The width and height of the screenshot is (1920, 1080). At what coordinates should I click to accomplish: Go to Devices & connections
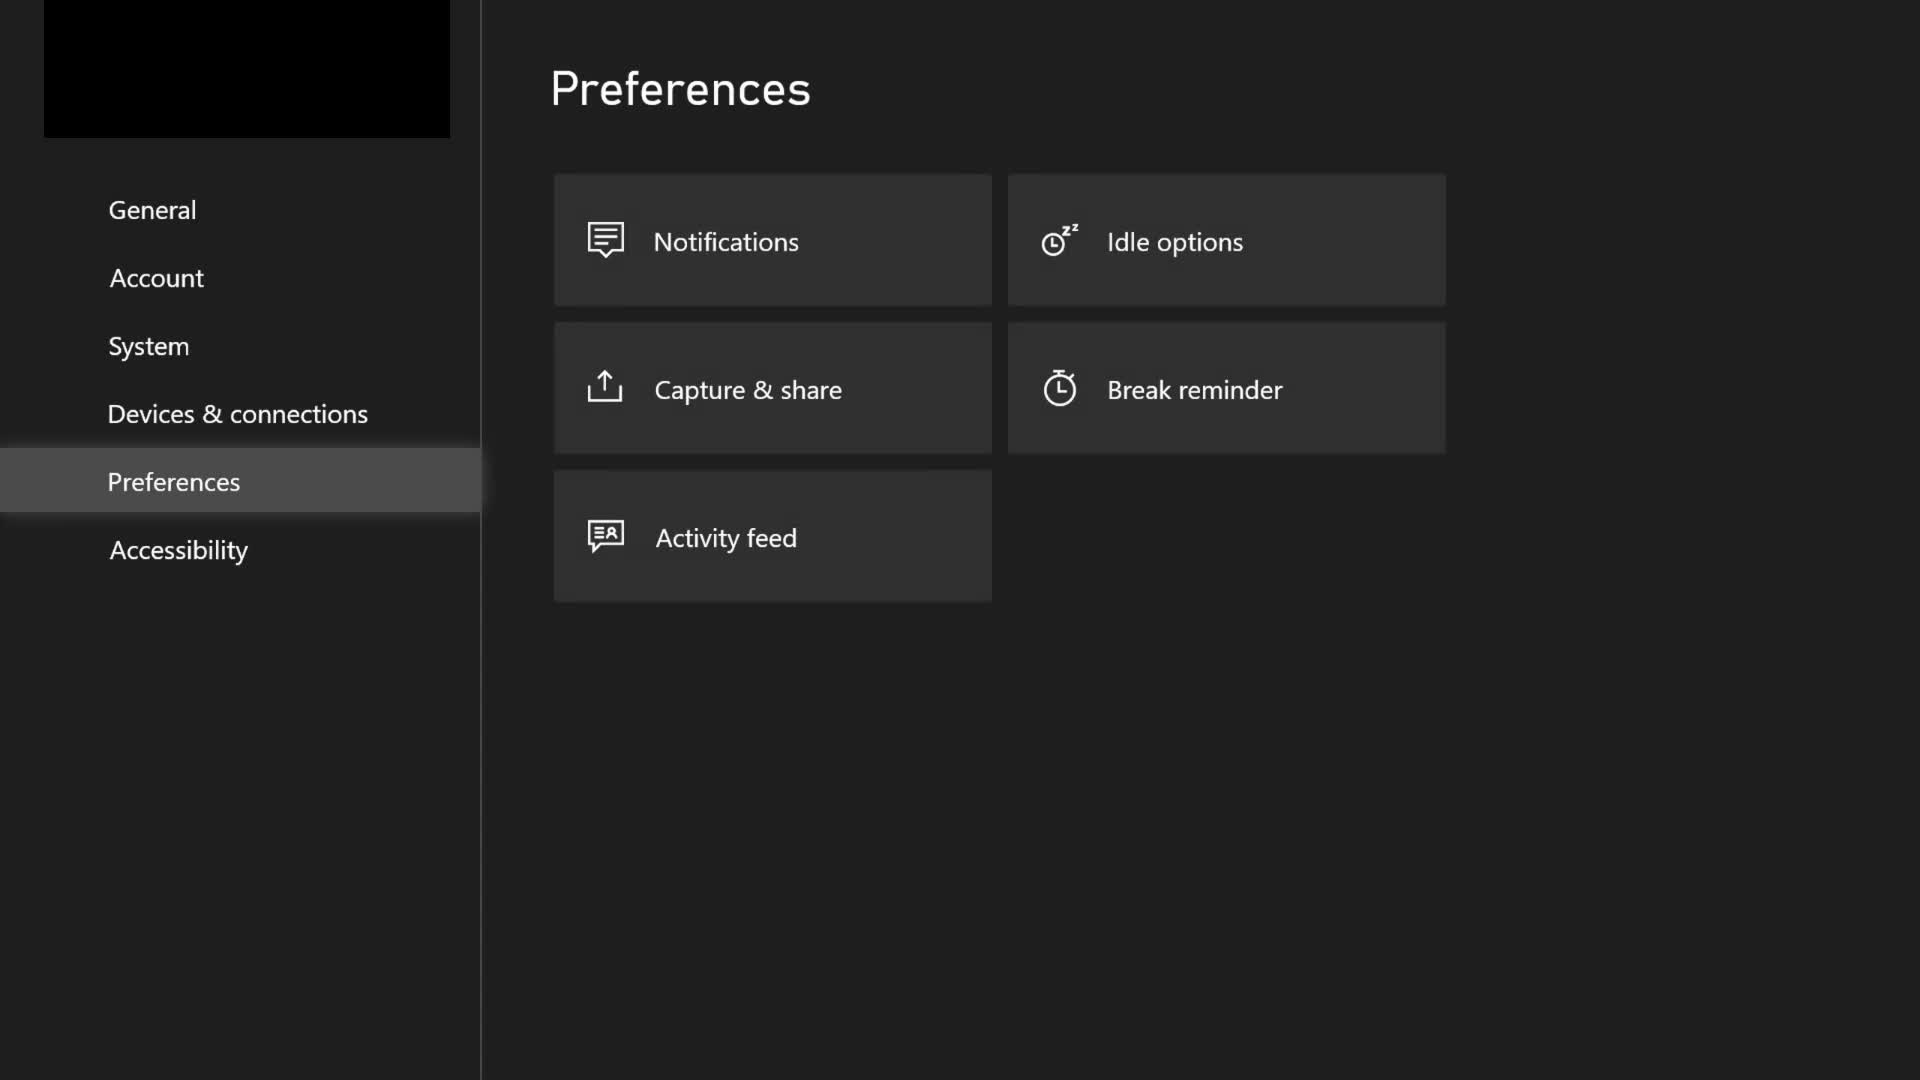point(240,414)
